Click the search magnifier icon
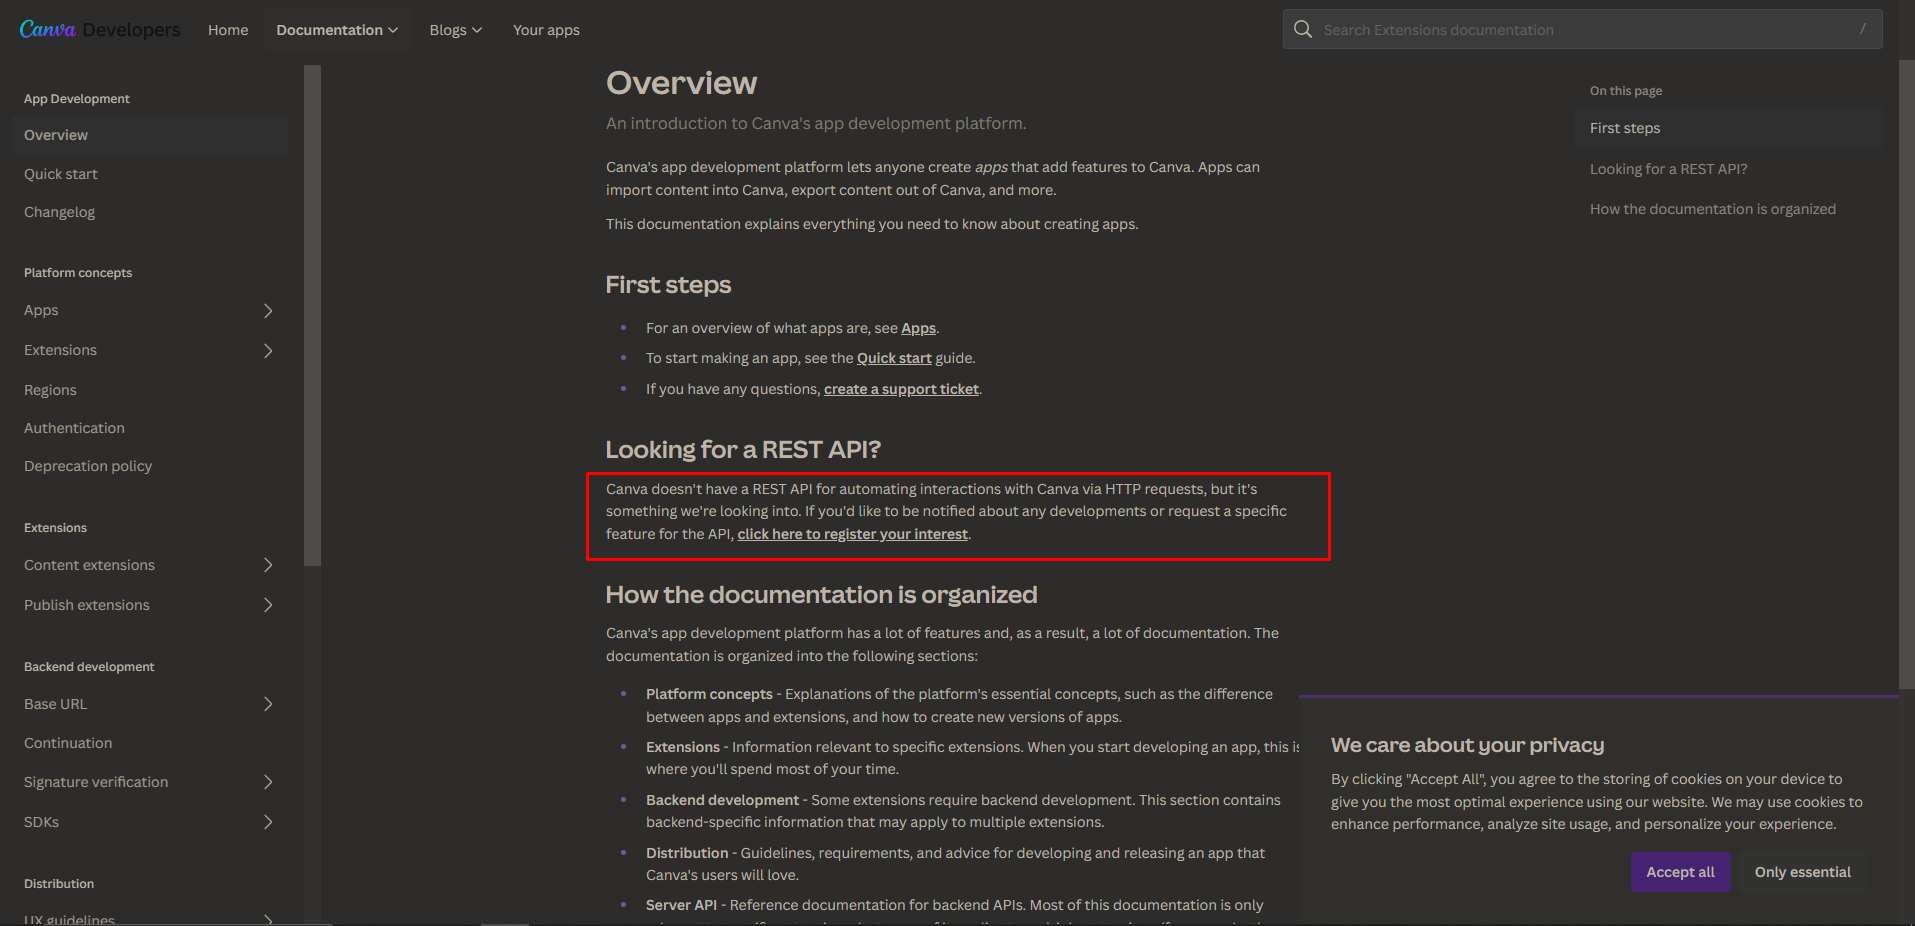Image resolution: width=1915 pixels, height=926 pixels. click(1303, 29)
